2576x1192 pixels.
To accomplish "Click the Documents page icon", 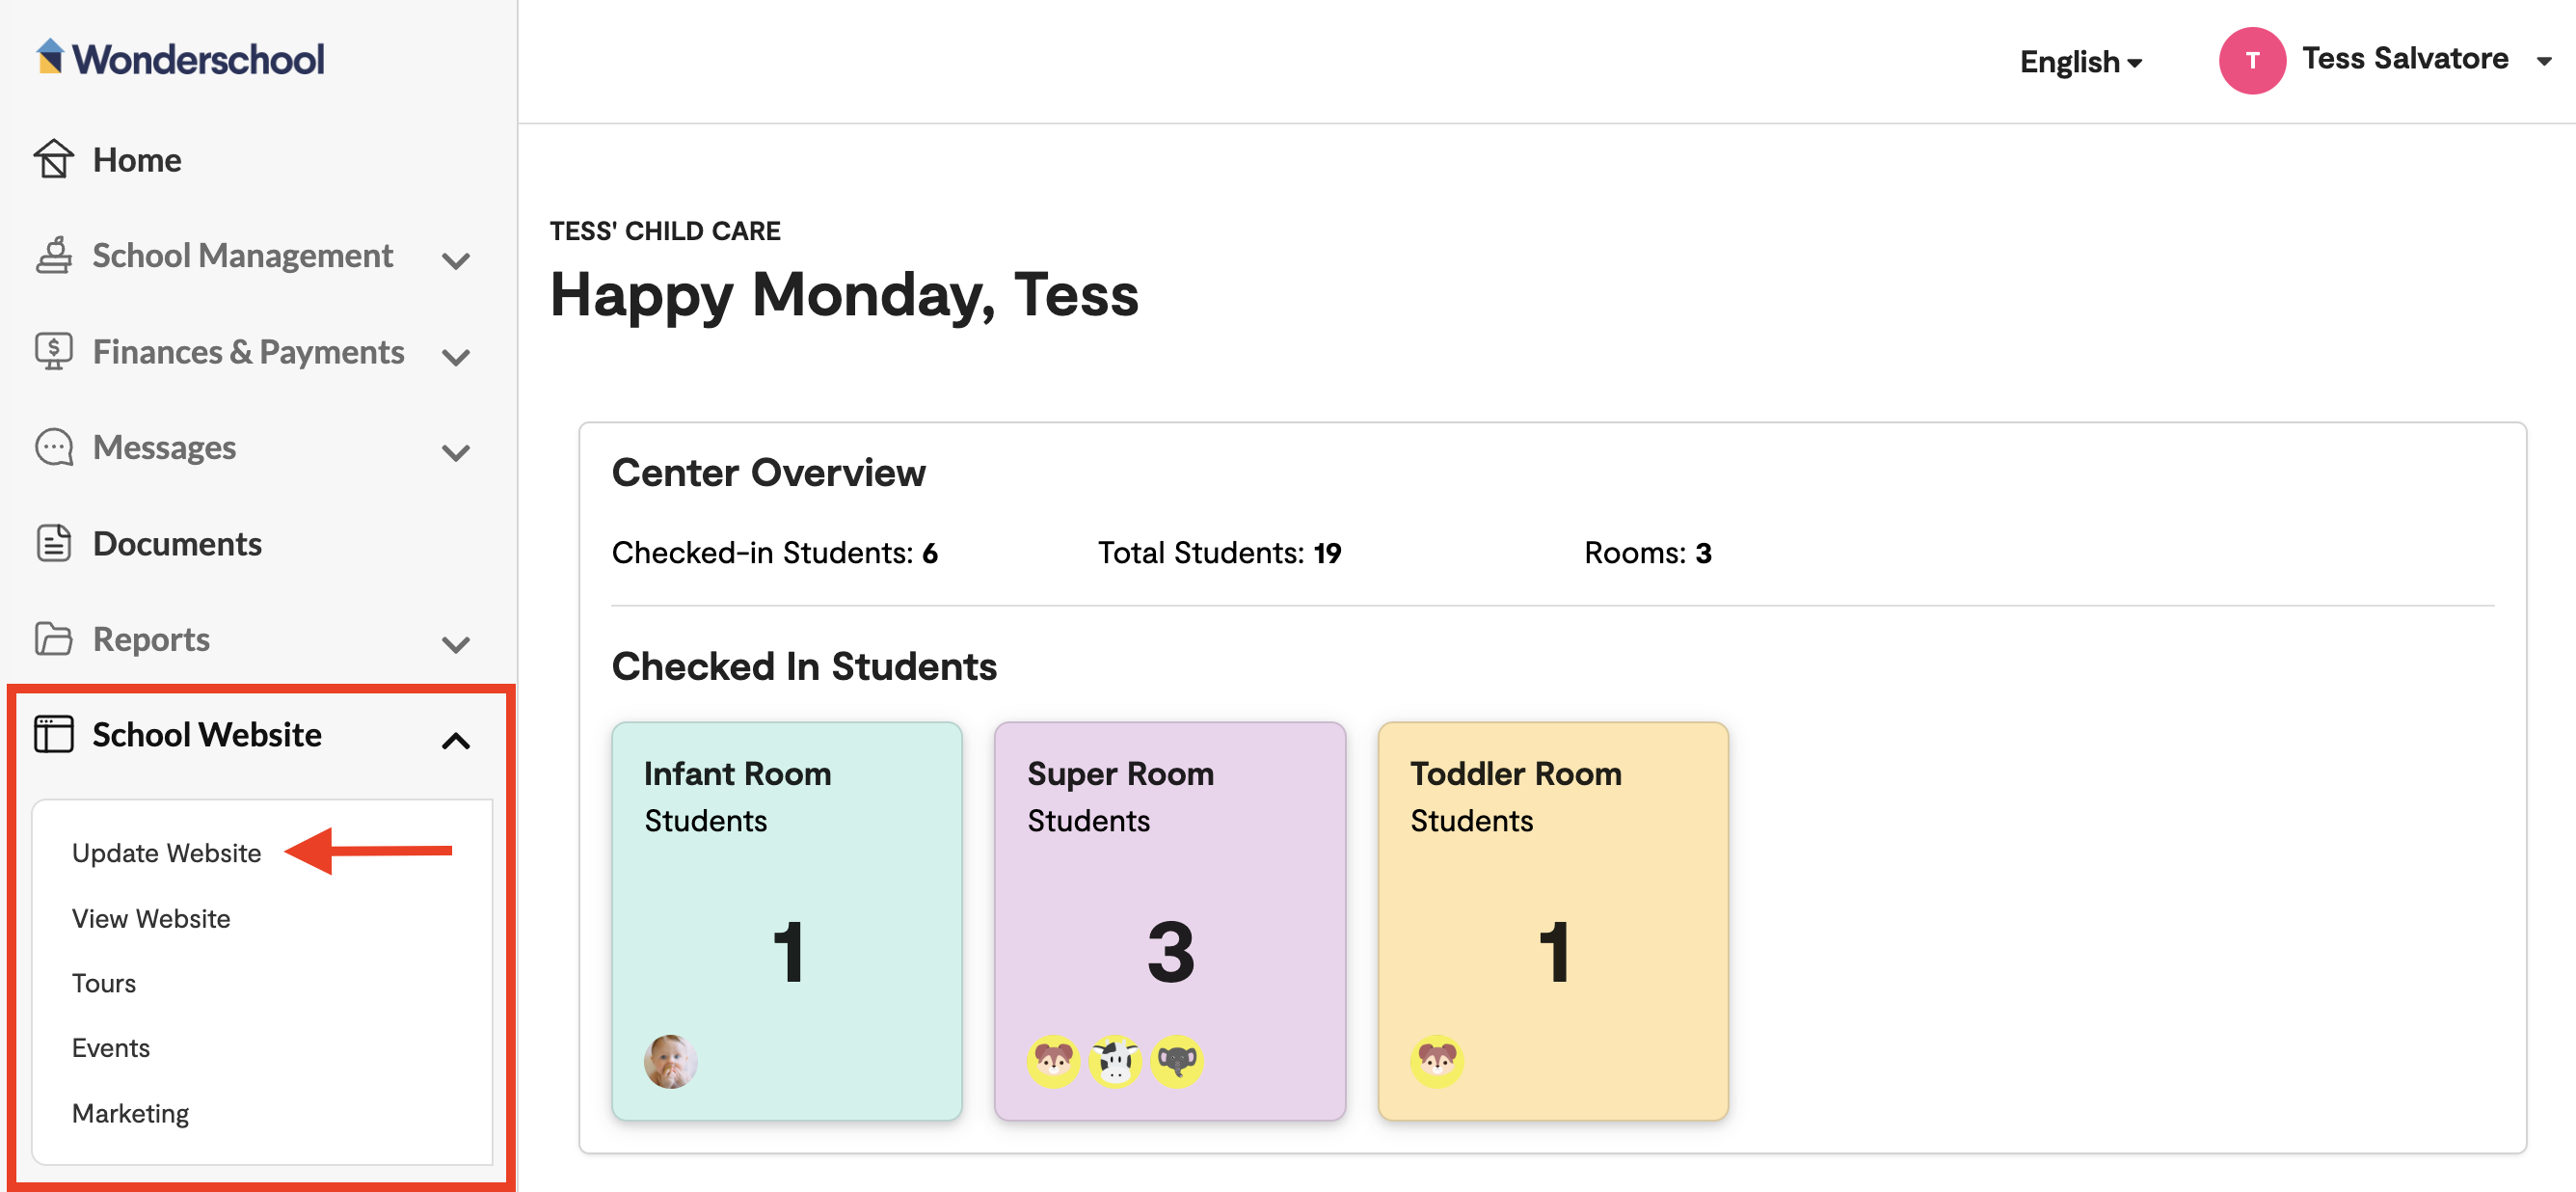I will point(54,543).
